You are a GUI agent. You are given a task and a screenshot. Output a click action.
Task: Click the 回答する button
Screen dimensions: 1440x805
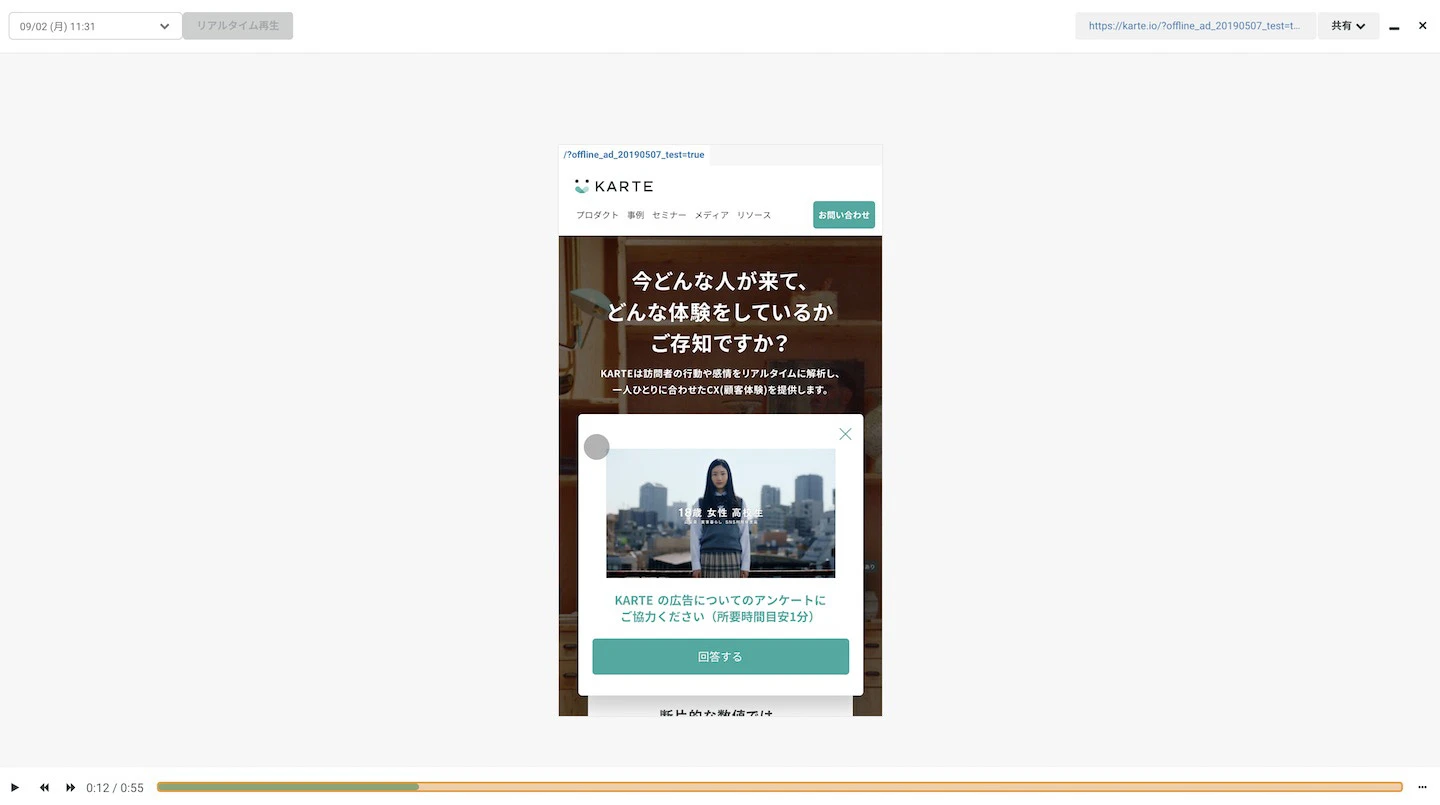[x=721, y=657]
